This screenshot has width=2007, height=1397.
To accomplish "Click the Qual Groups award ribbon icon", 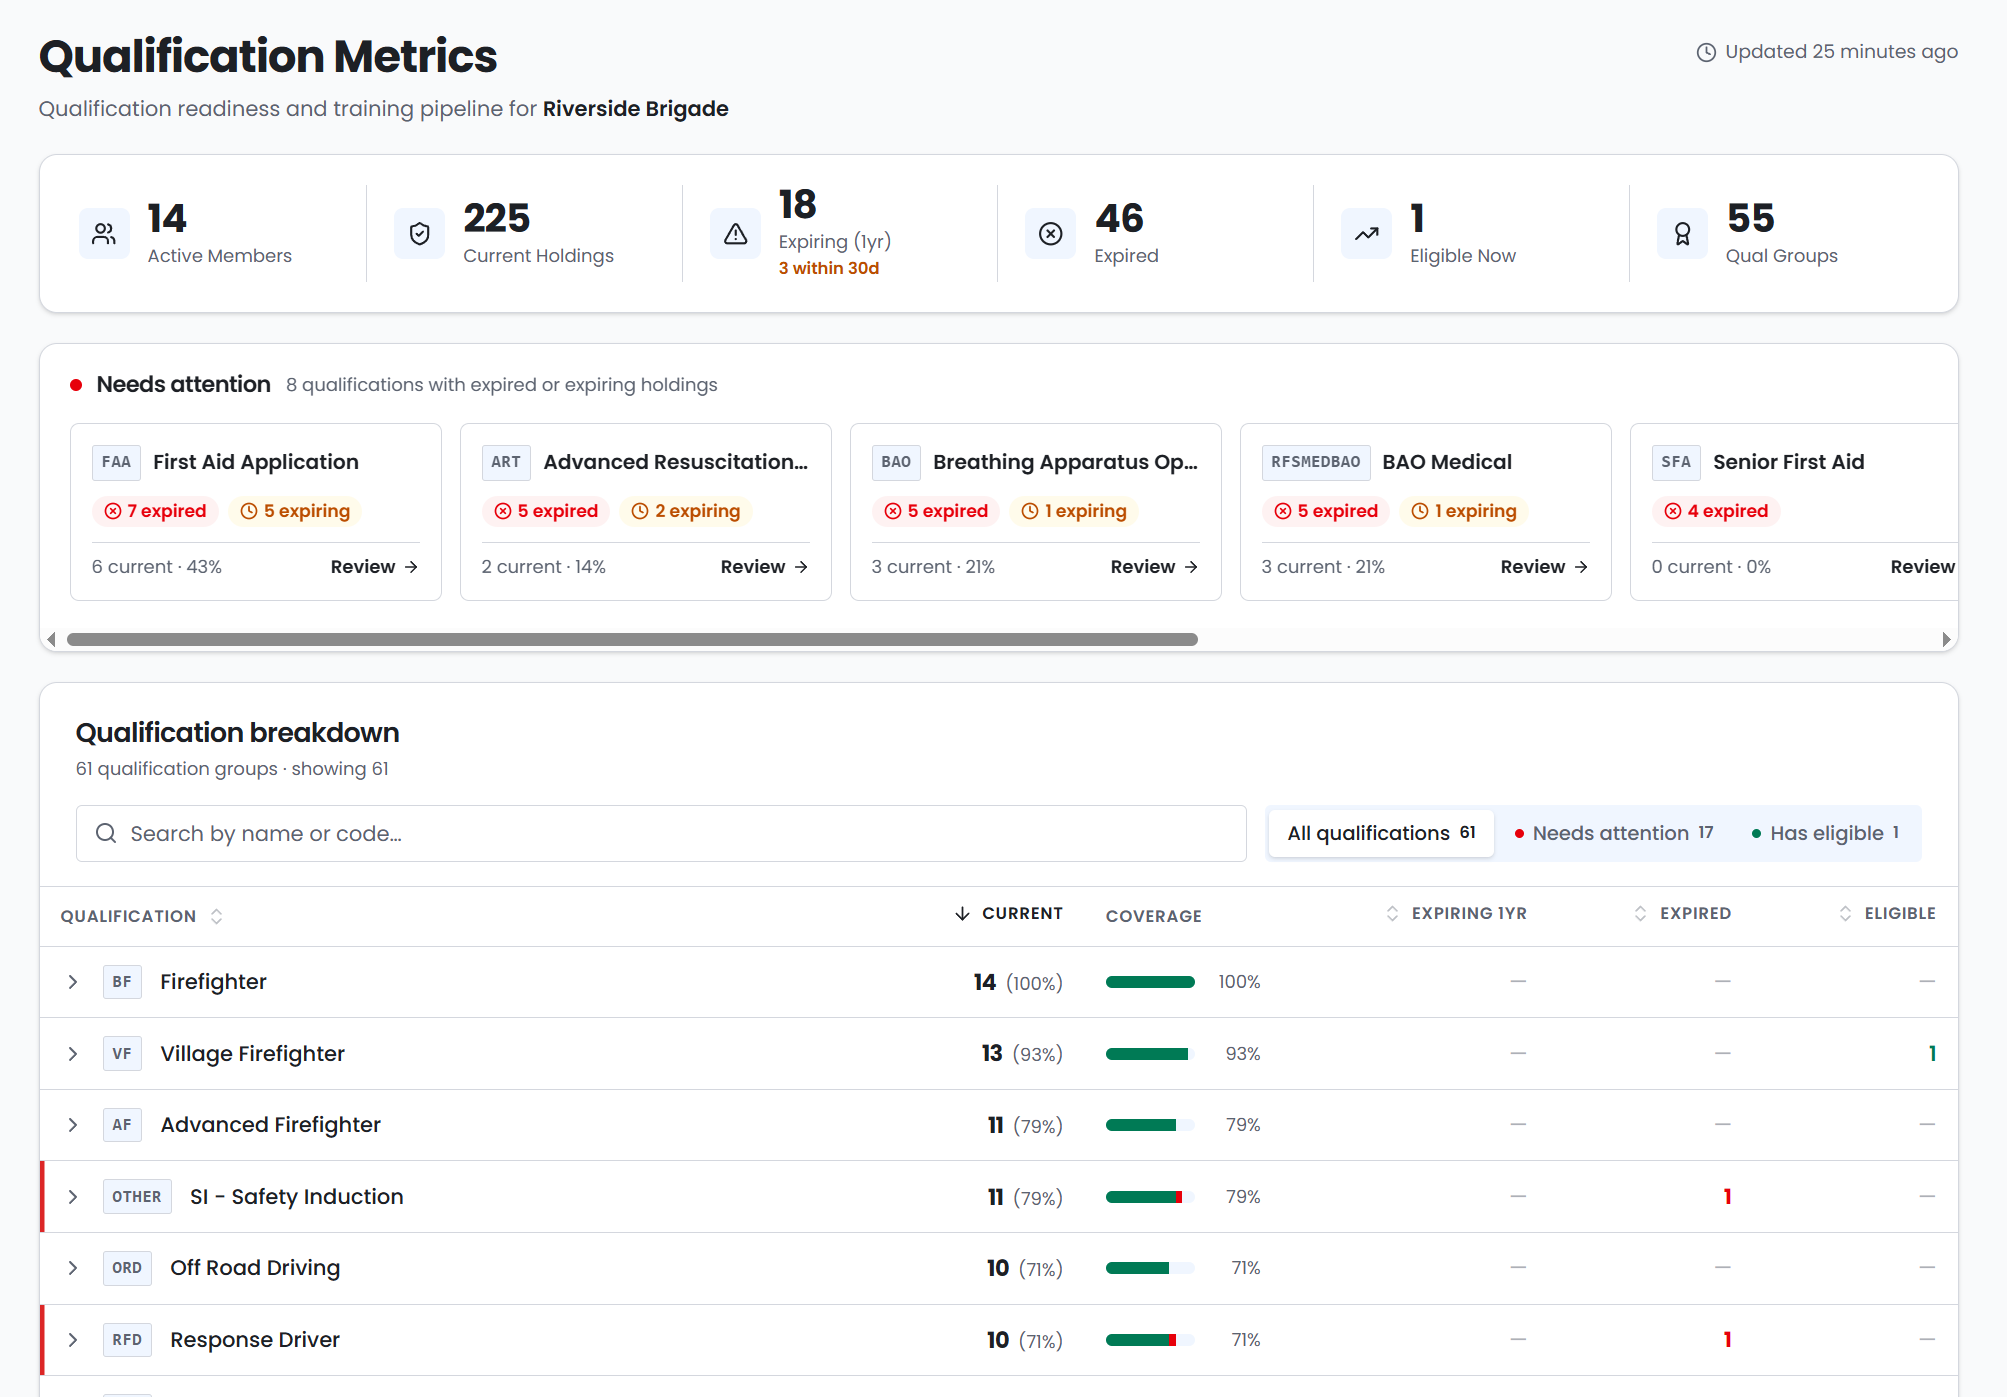I will [1683, 234].
